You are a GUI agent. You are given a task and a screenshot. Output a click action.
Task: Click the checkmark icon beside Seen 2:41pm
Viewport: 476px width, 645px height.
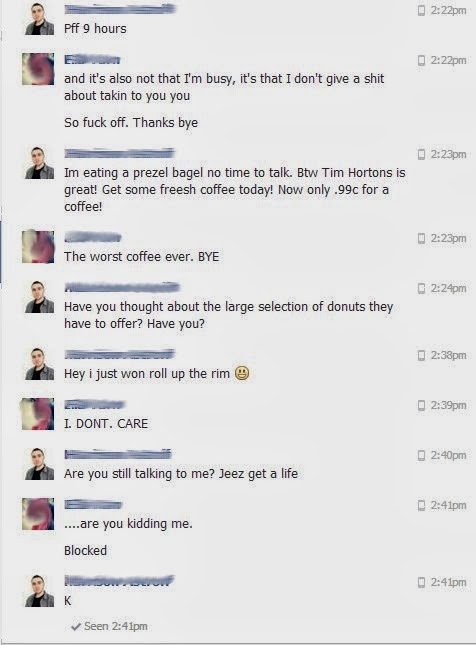76,626
